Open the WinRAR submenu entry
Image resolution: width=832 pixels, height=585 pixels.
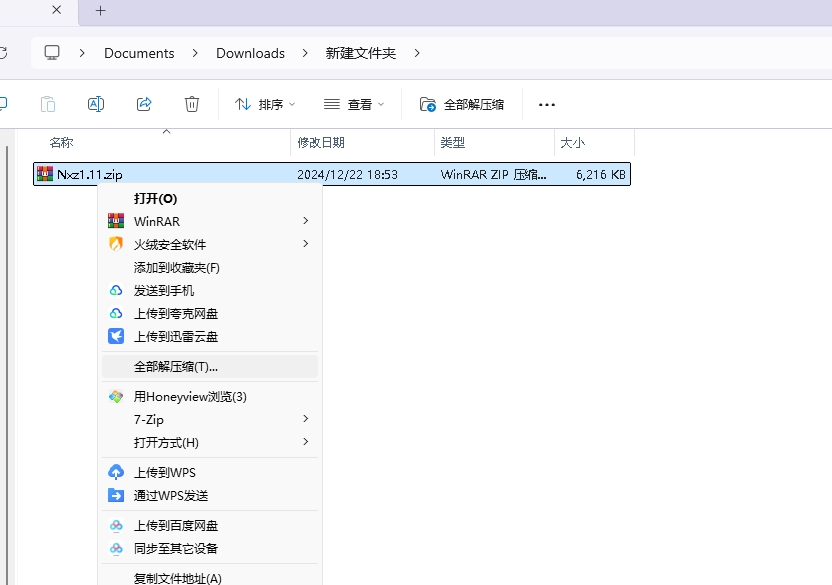(210, 221)
